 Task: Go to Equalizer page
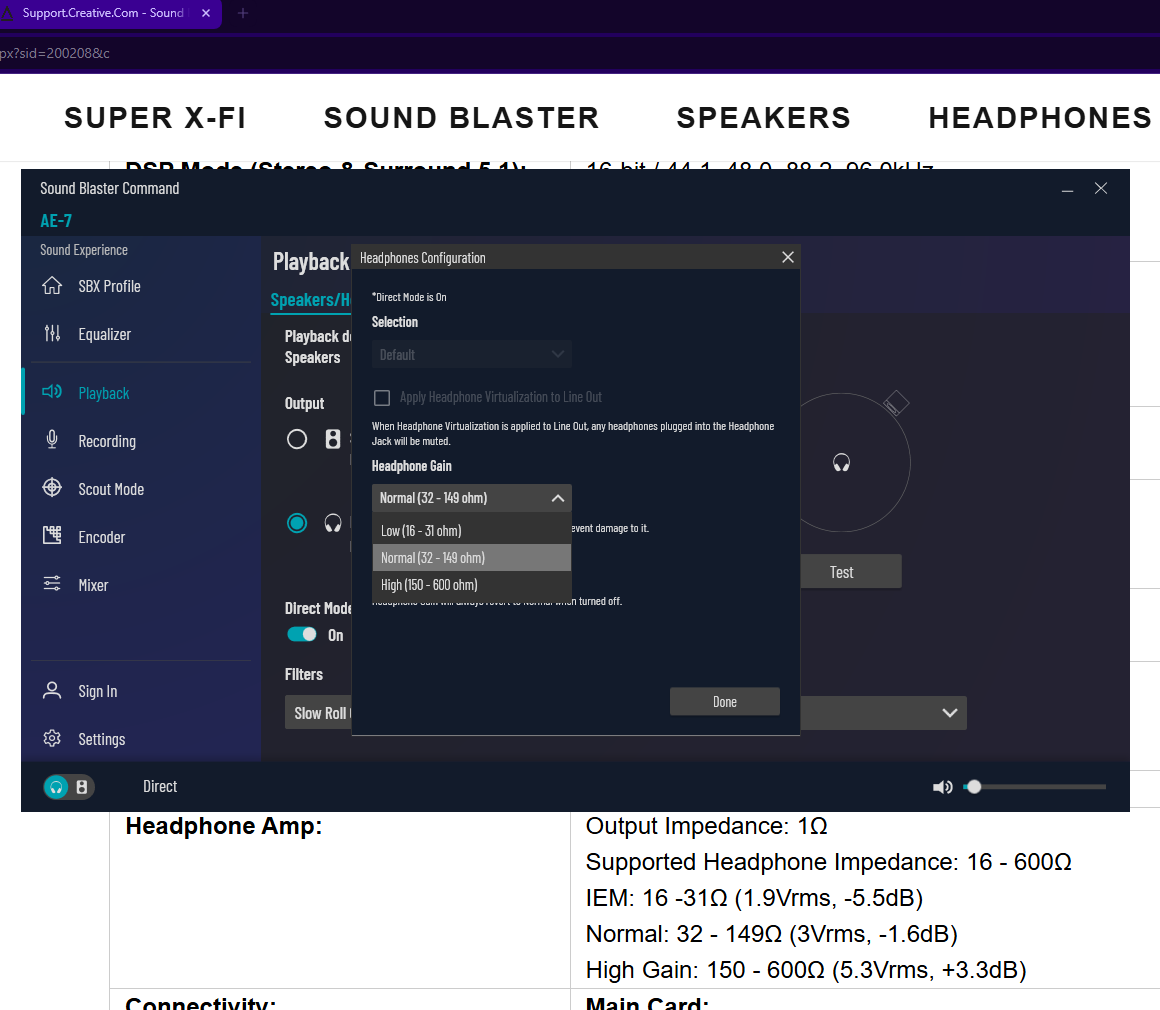[x=104, y=334]
